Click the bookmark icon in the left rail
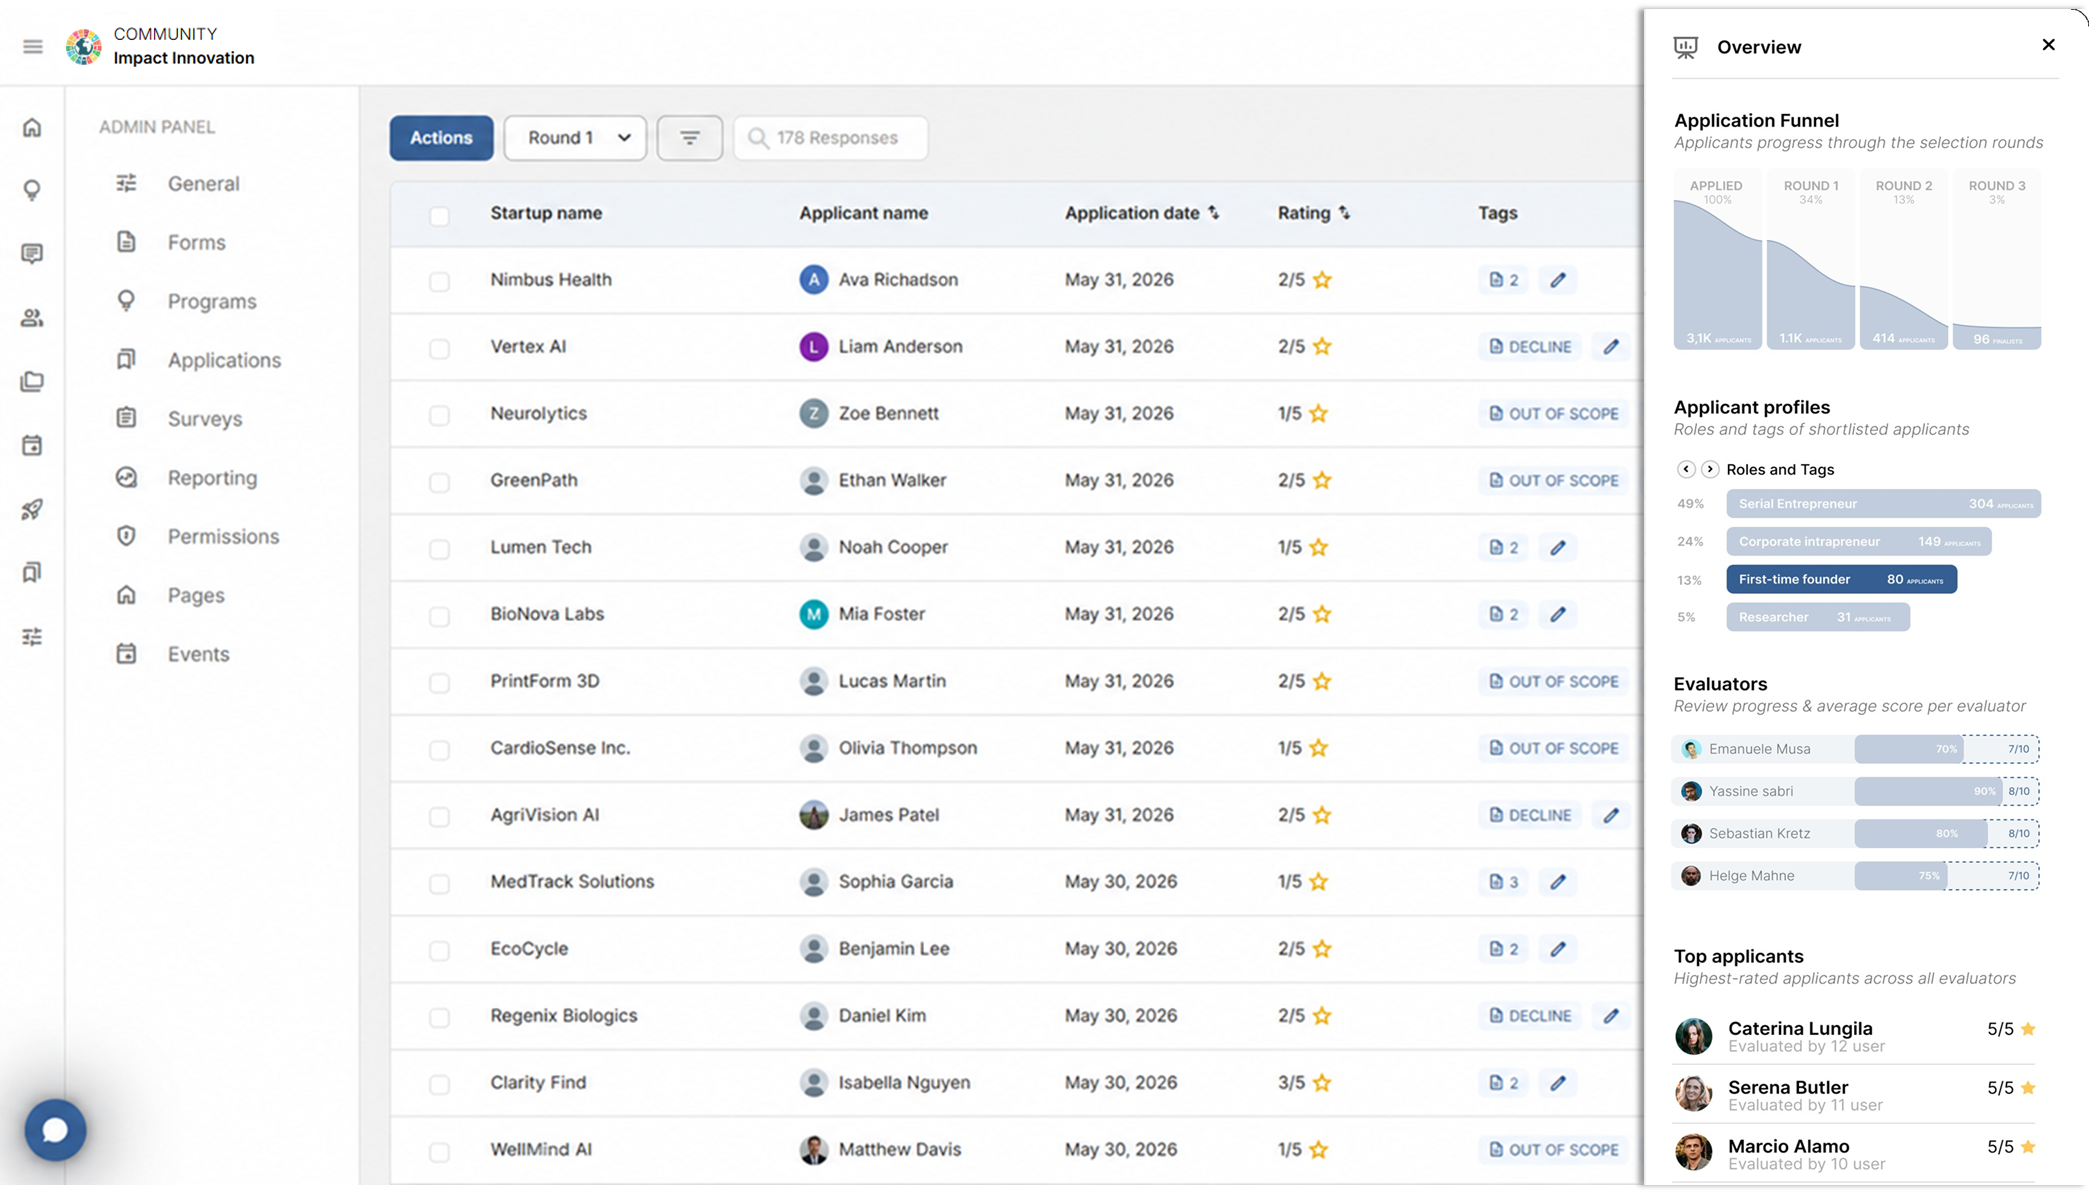The image size is (2092, 1194). click(32, 572)
